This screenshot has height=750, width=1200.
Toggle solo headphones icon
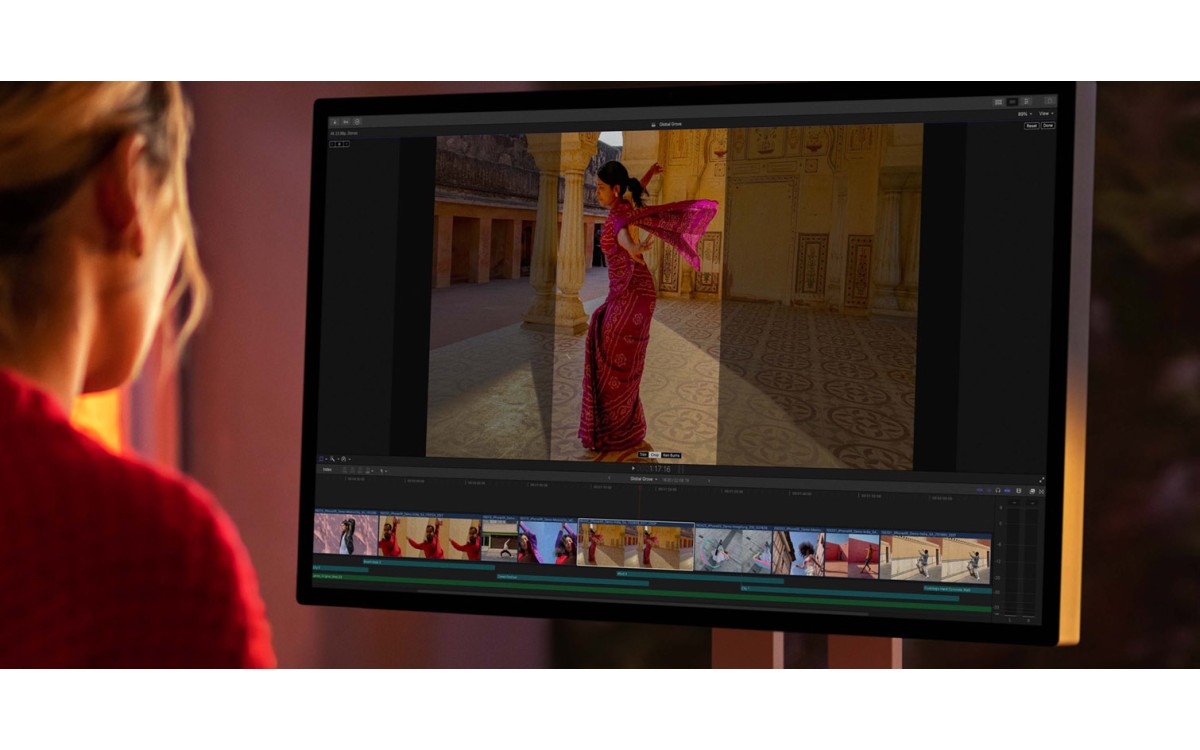[998, 490]
